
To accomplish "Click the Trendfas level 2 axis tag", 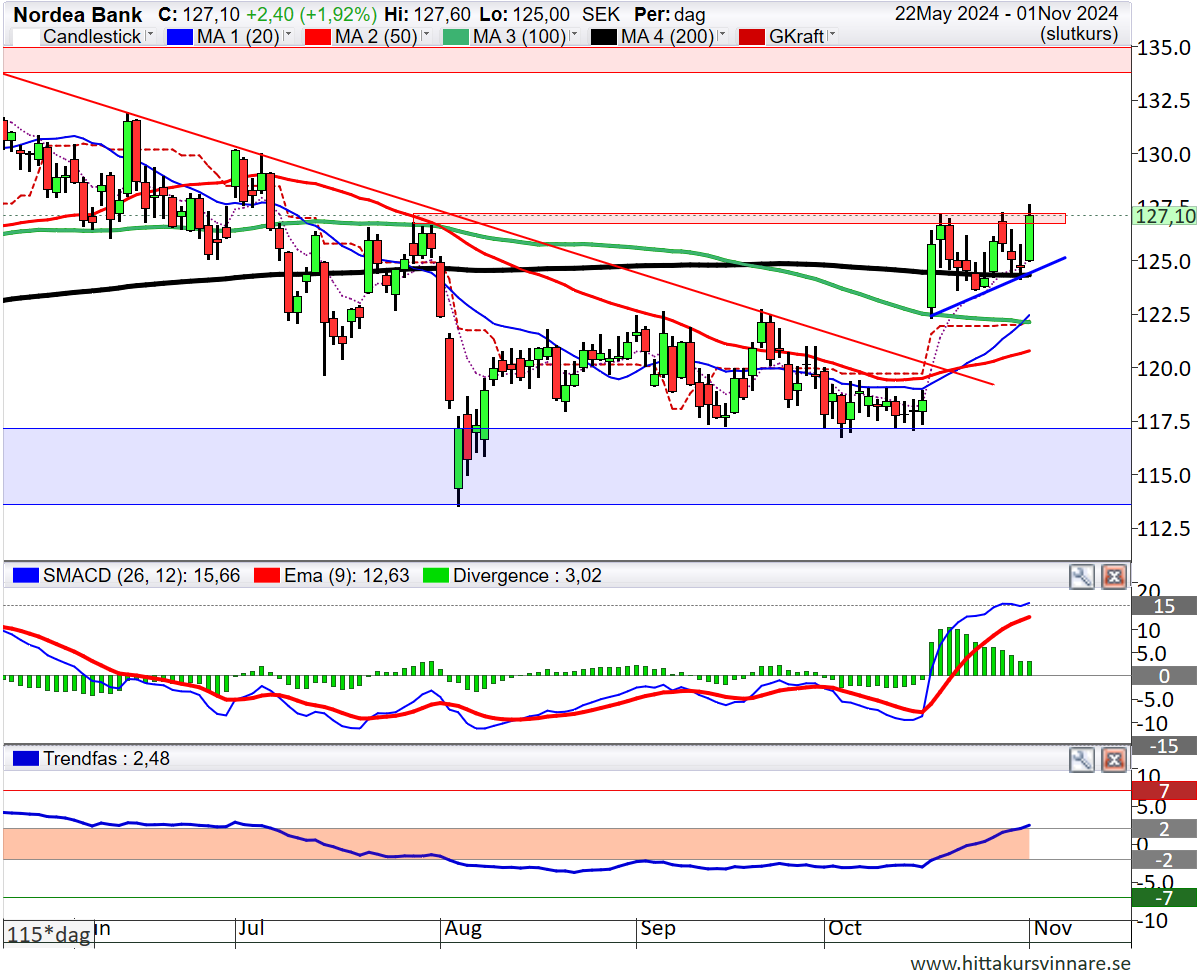I will [1164, 829].
